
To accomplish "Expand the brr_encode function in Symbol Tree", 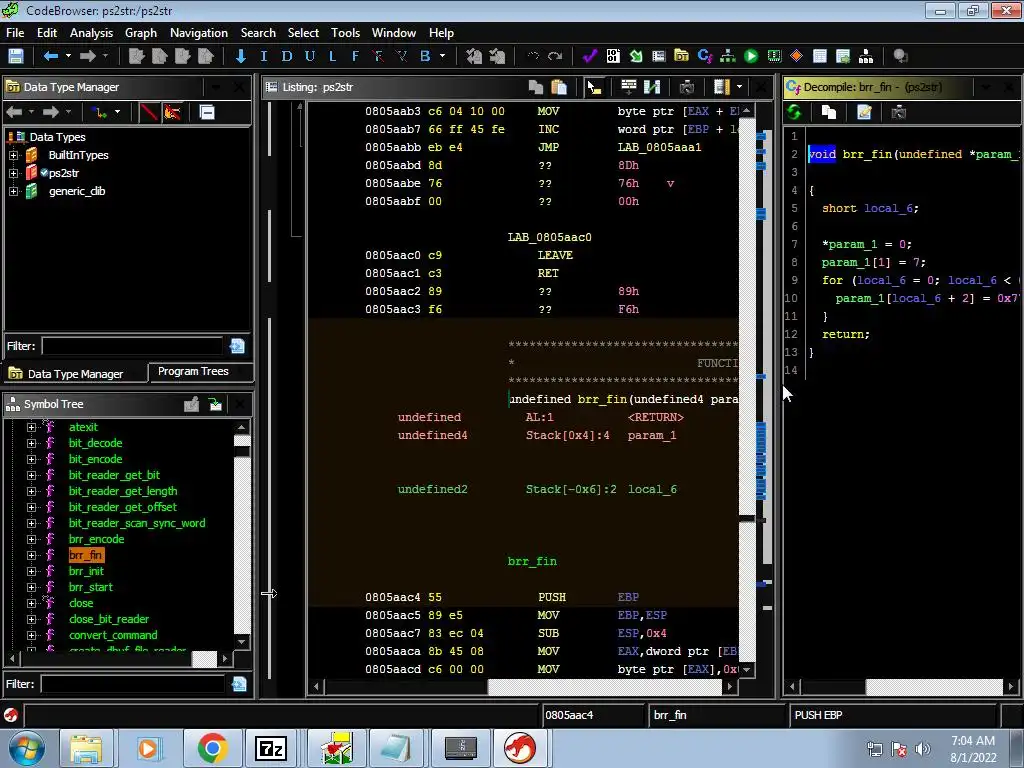I will tap(31, 539).
